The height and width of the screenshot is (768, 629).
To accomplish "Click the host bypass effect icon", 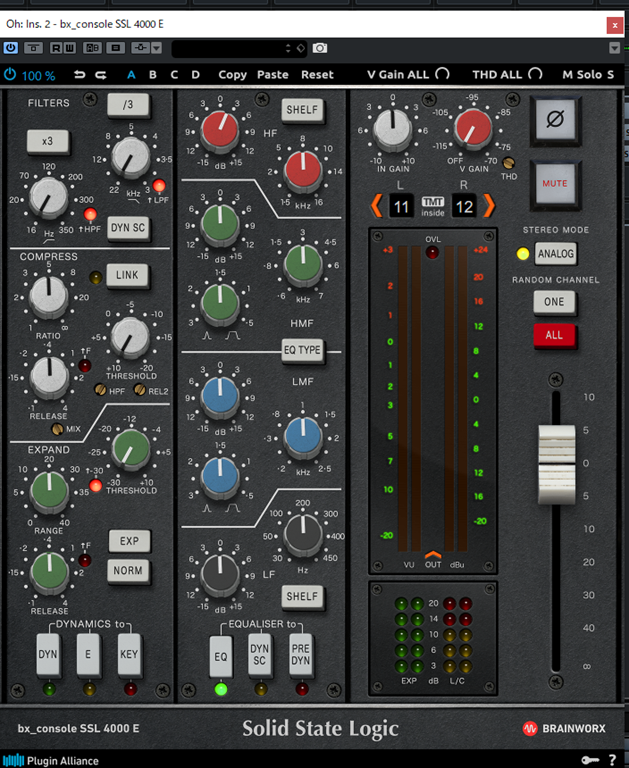I will click(x=33, y=48).
